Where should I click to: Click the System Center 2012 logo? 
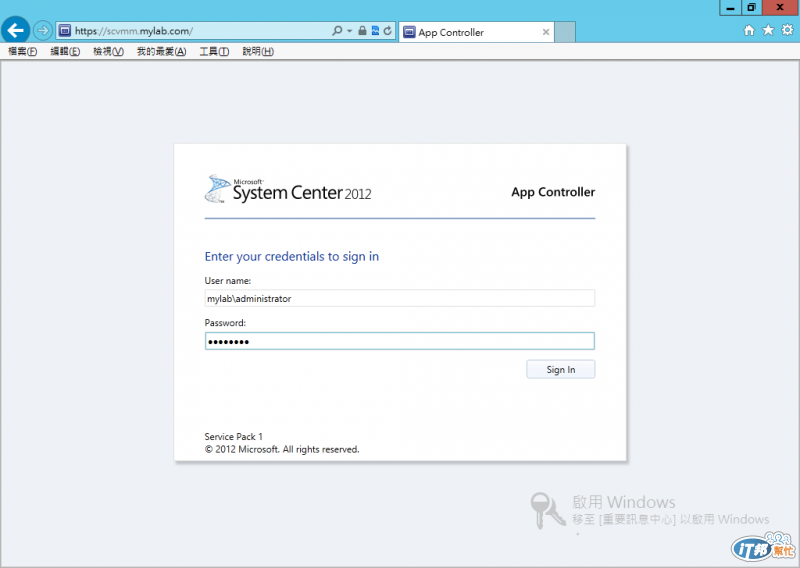pos(288,189)
